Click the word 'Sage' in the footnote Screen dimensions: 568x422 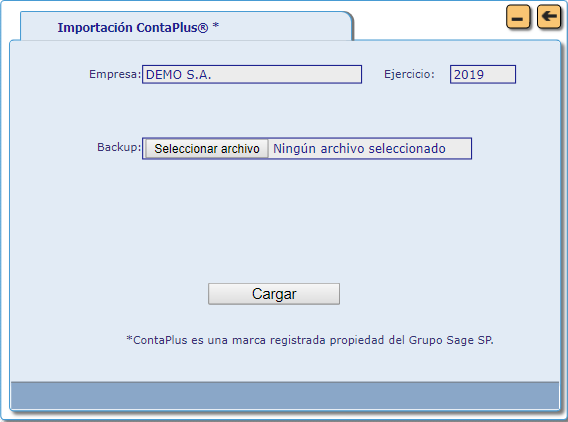[460, 340]
